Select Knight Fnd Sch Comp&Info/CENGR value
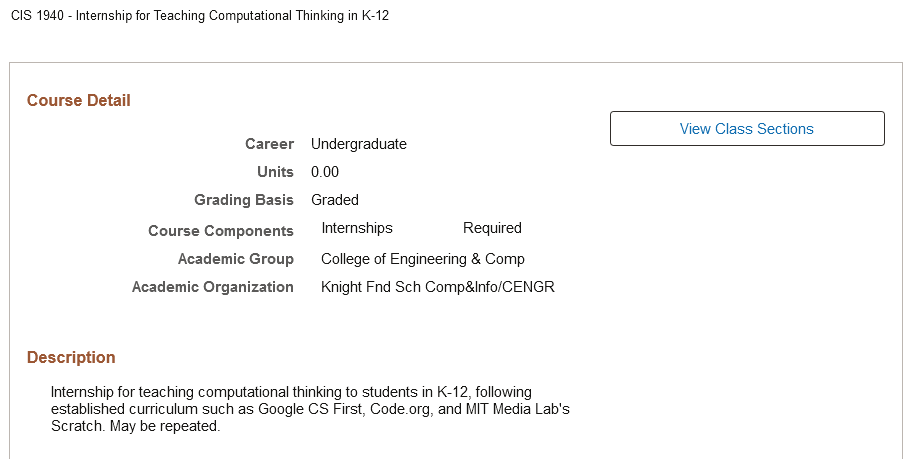The height and width of the screenshot is (459, 907). 437,287
